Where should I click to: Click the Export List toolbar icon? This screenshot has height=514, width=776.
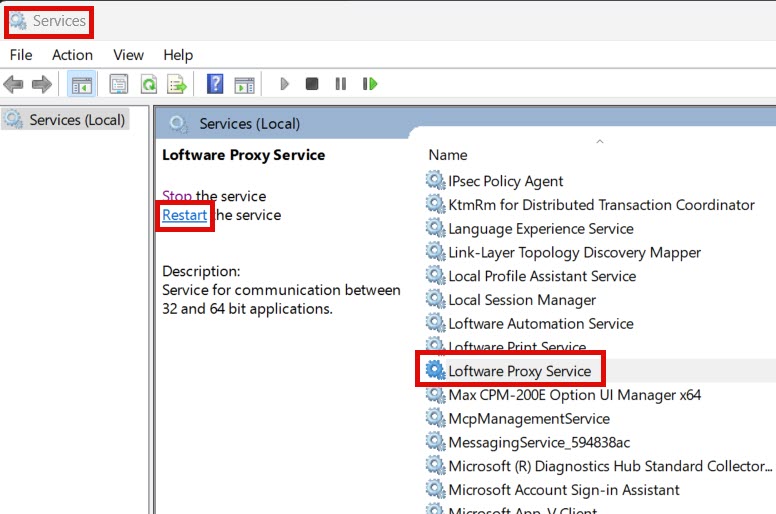coord(177,84)
